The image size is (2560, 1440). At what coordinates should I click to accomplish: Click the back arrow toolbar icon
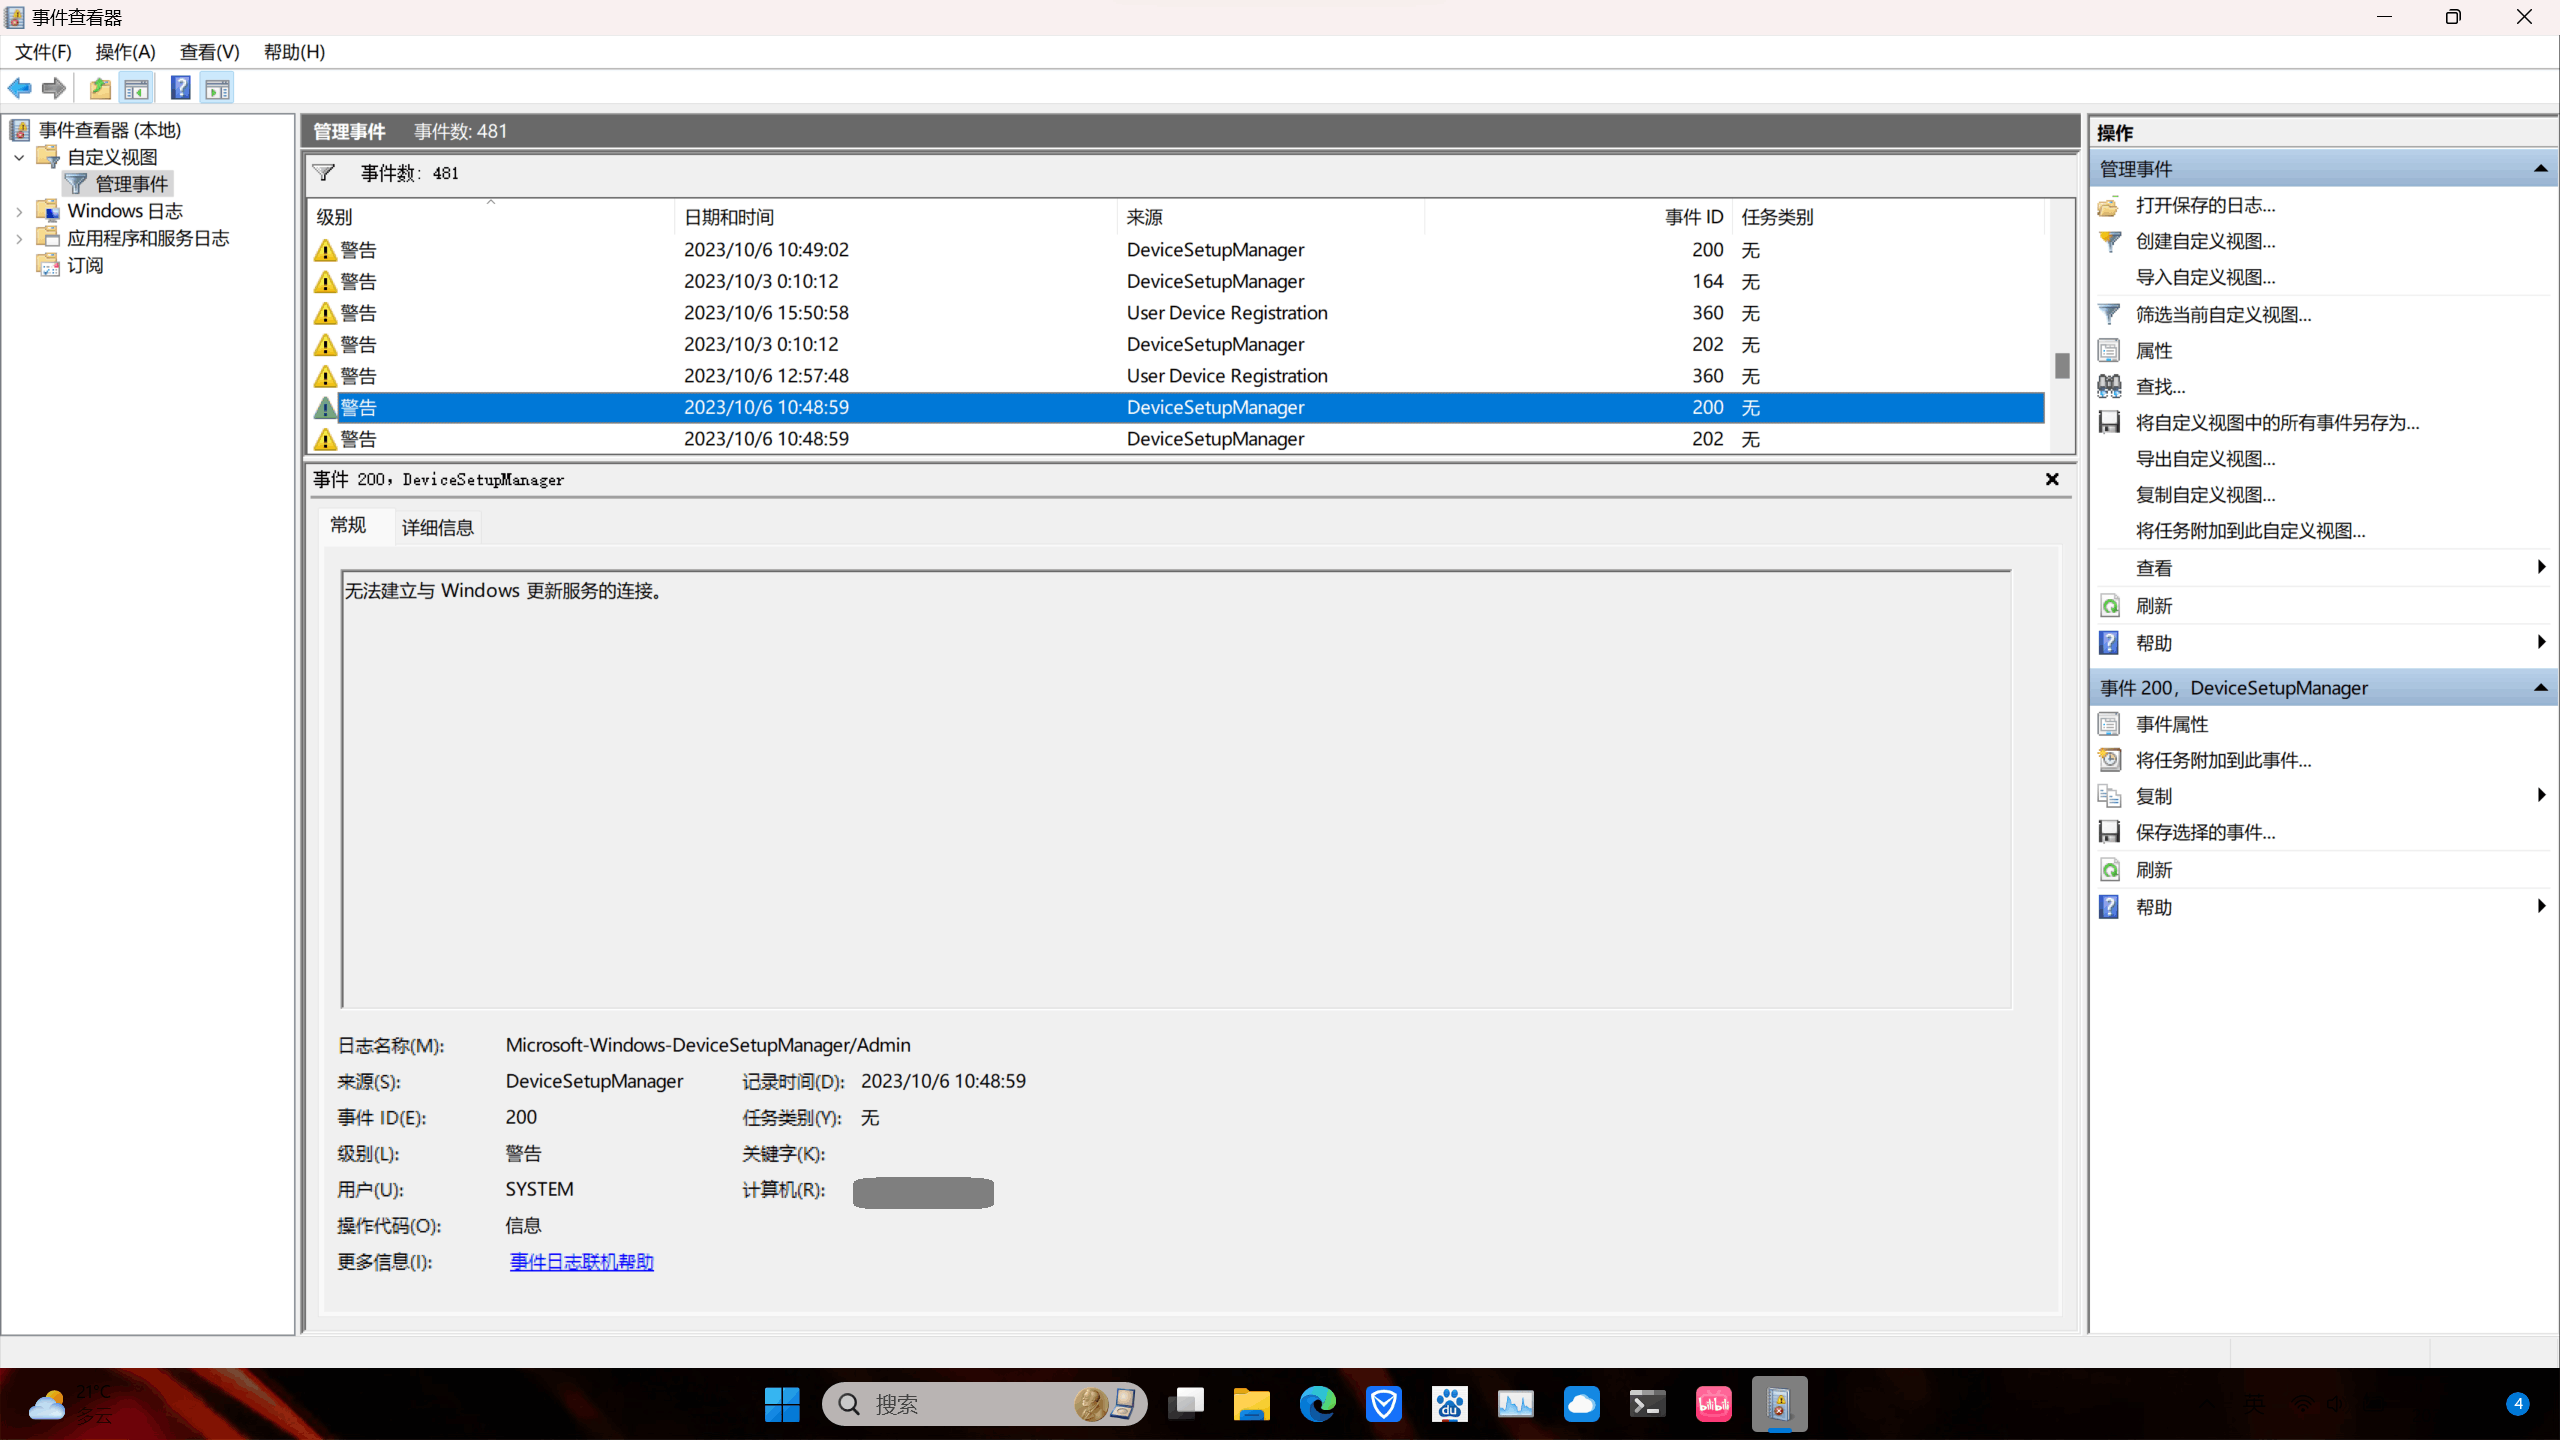tap(19, 88)
